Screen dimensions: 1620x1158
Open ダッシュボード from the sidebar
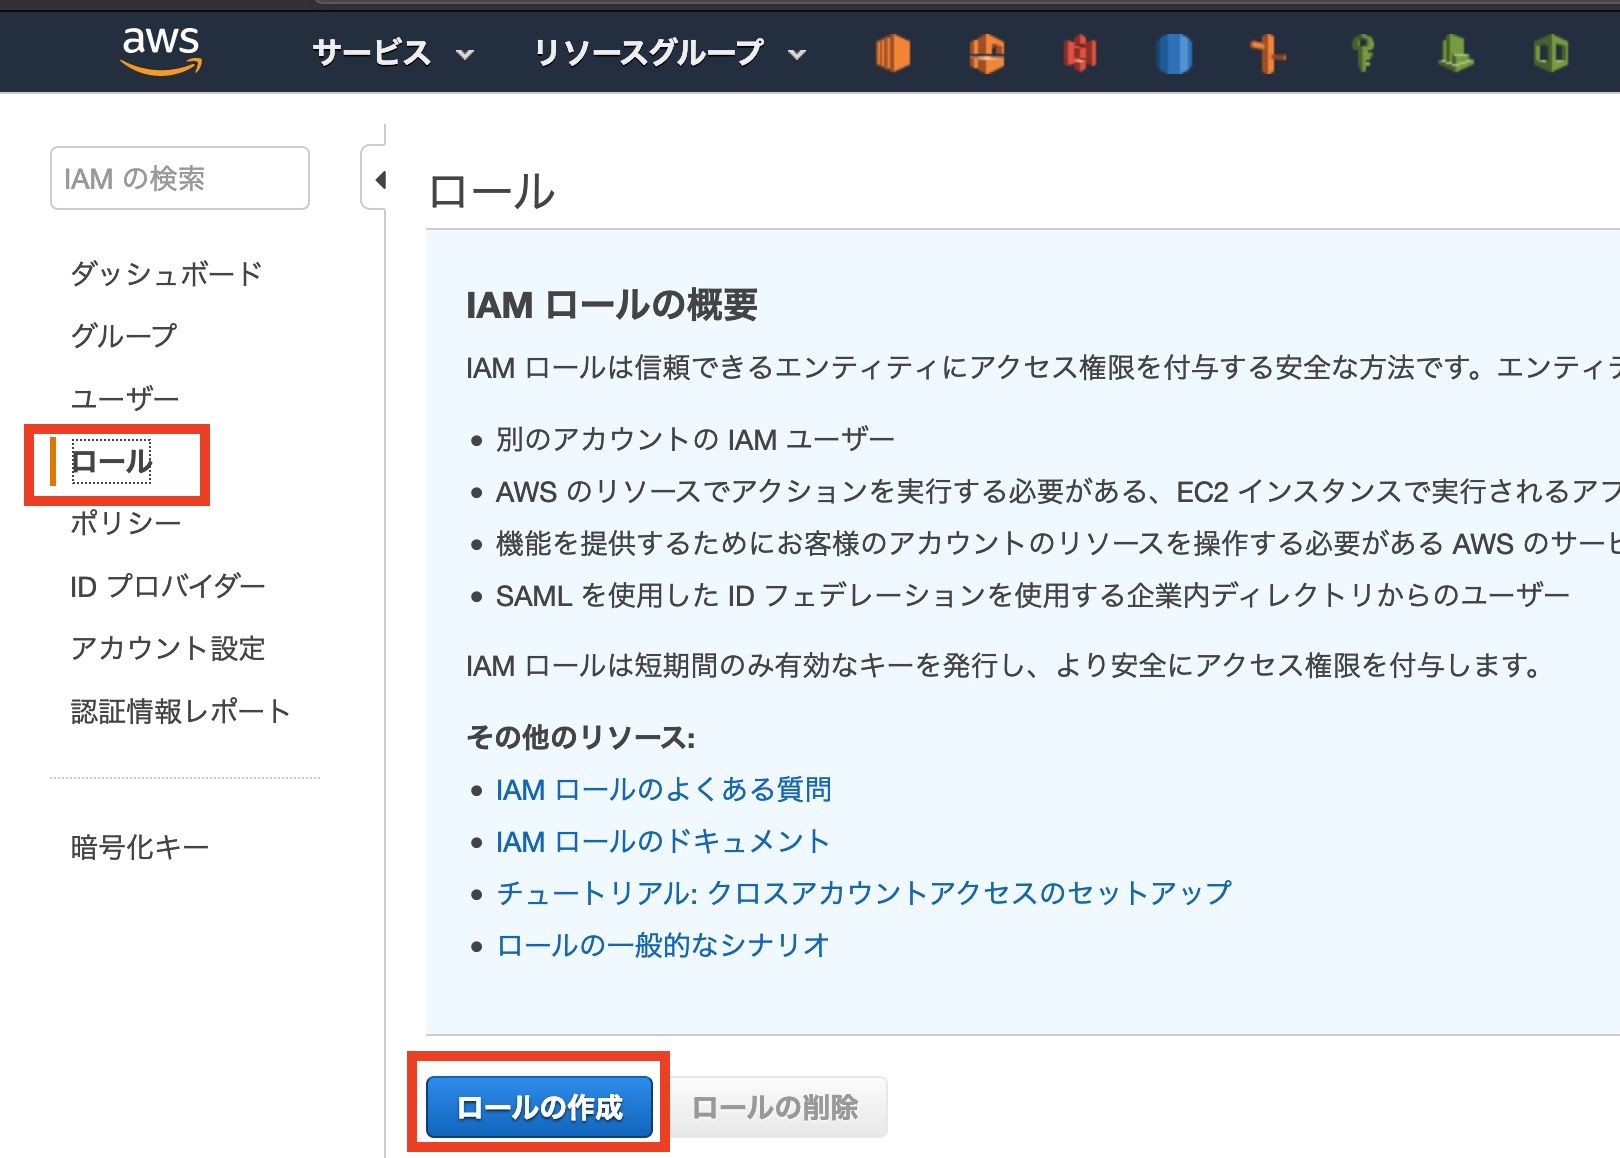click(166, 273)
